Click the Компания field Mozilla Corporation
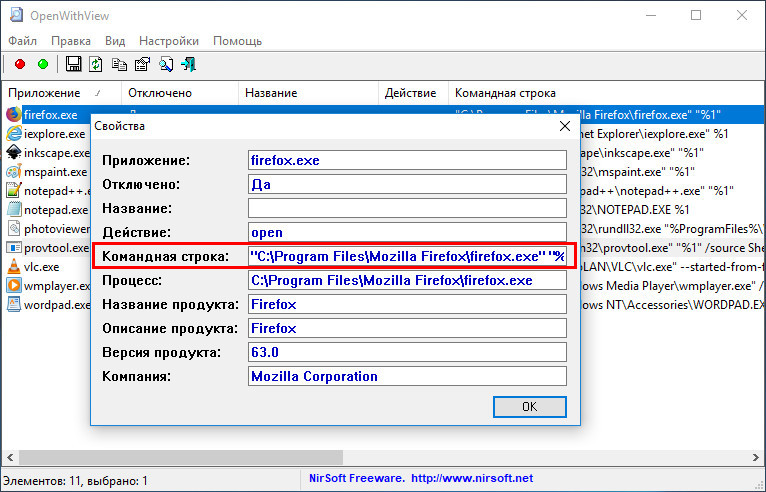This screenshot has height=492, width=766. [x=407, y=376]
